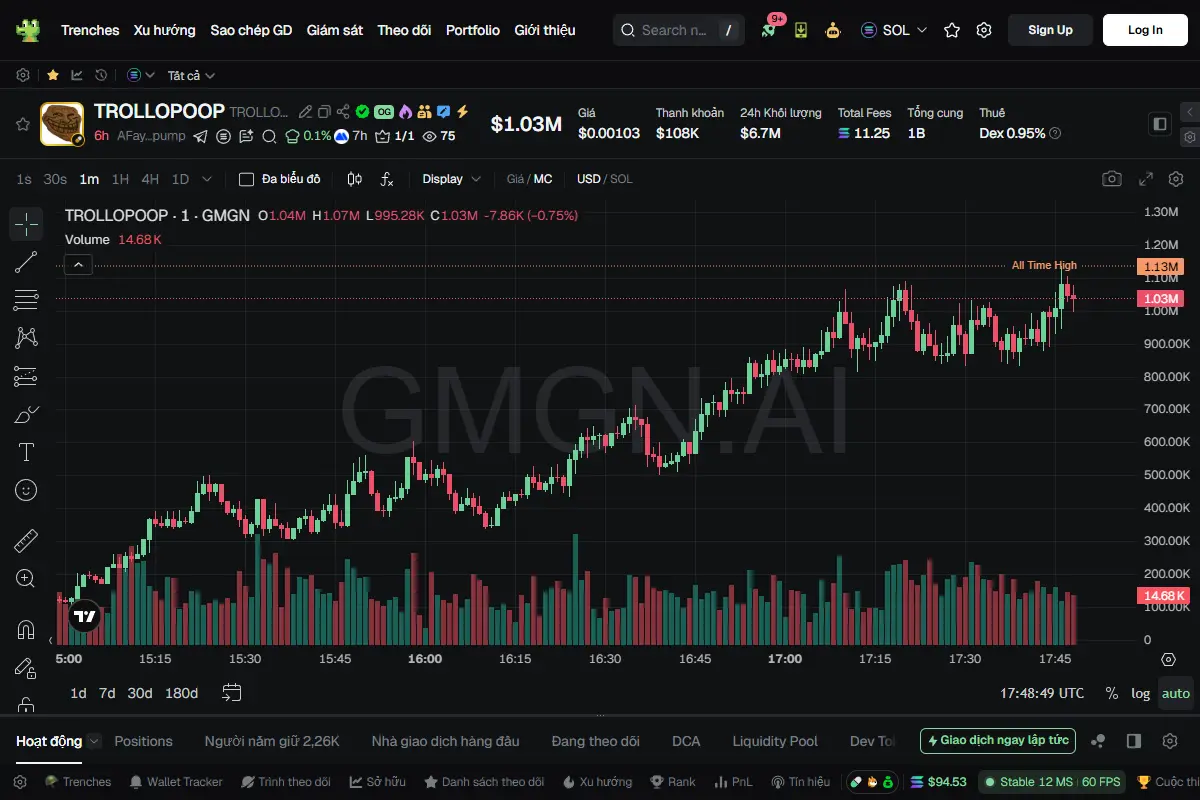Open go-to-date calendar icon

click(232, 692)
